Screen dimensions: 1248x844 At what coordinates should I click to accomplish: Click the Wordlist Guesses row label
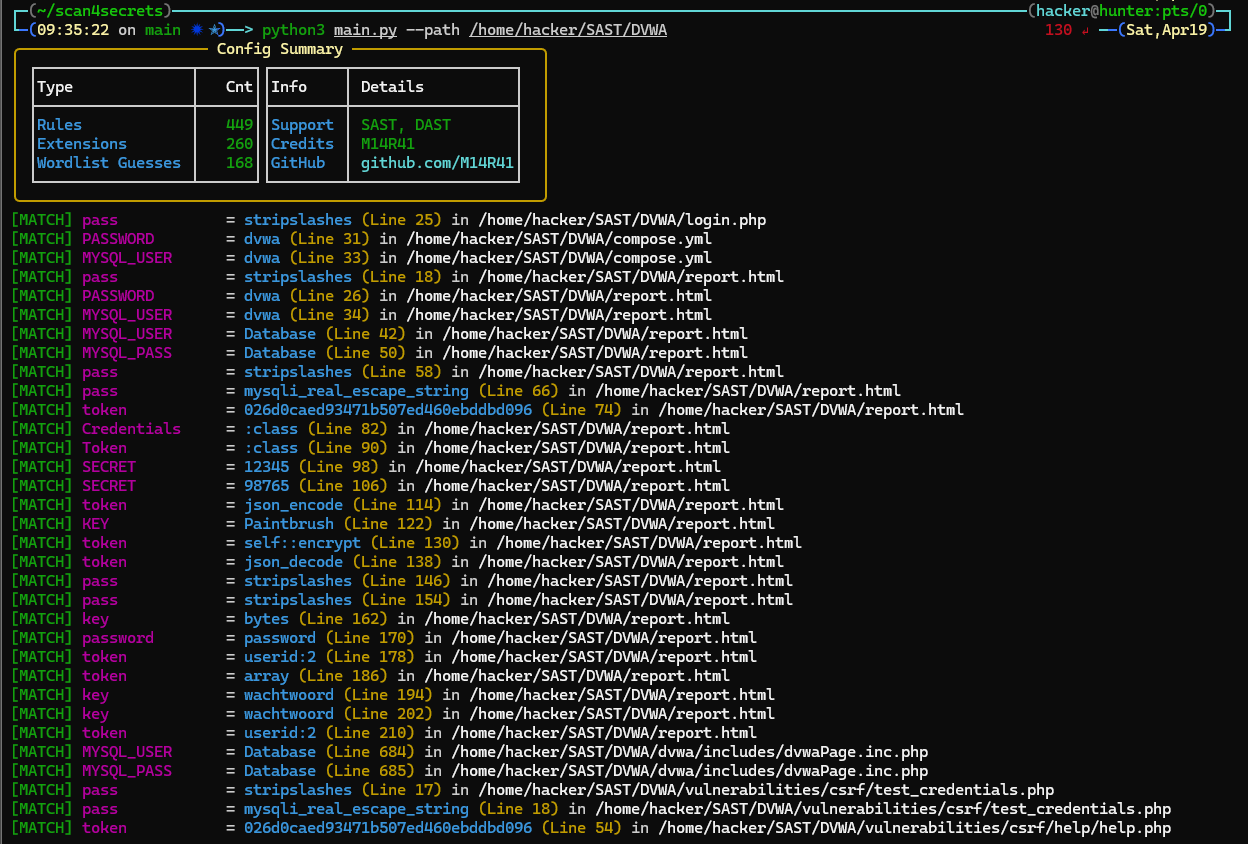109,163
